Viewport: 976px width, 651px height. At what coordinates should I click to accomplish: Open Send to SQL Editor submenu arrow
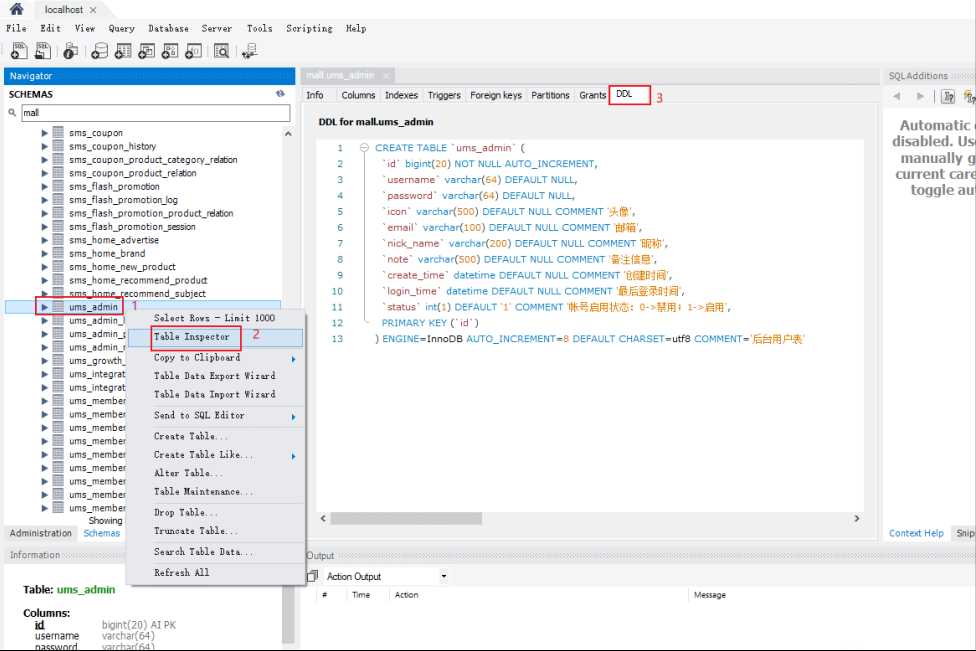(x=293, y=417)
